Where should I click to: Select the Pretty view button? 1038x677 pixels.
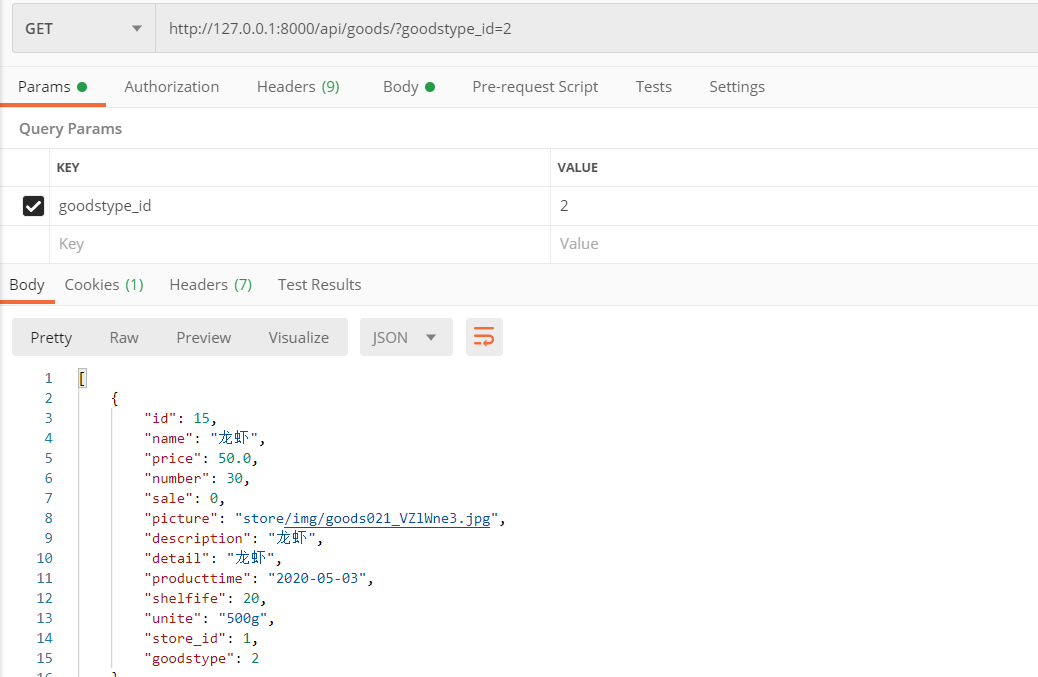point(51,338)
